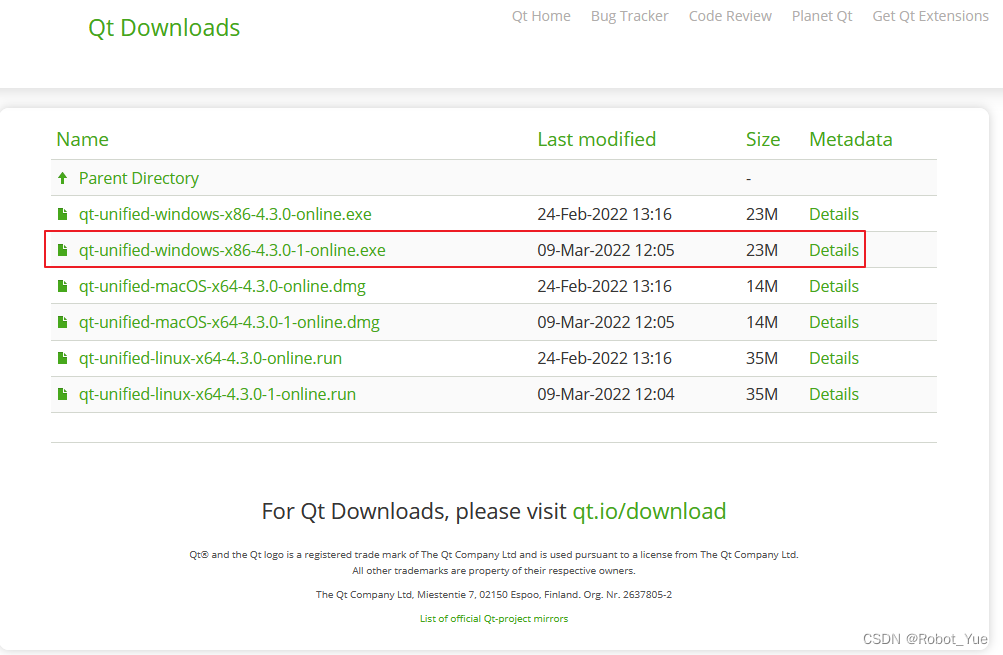Click the Parent Directory up-arrow icon
1003x655 pixels.
pyautogui.click(x=62, y=178)
